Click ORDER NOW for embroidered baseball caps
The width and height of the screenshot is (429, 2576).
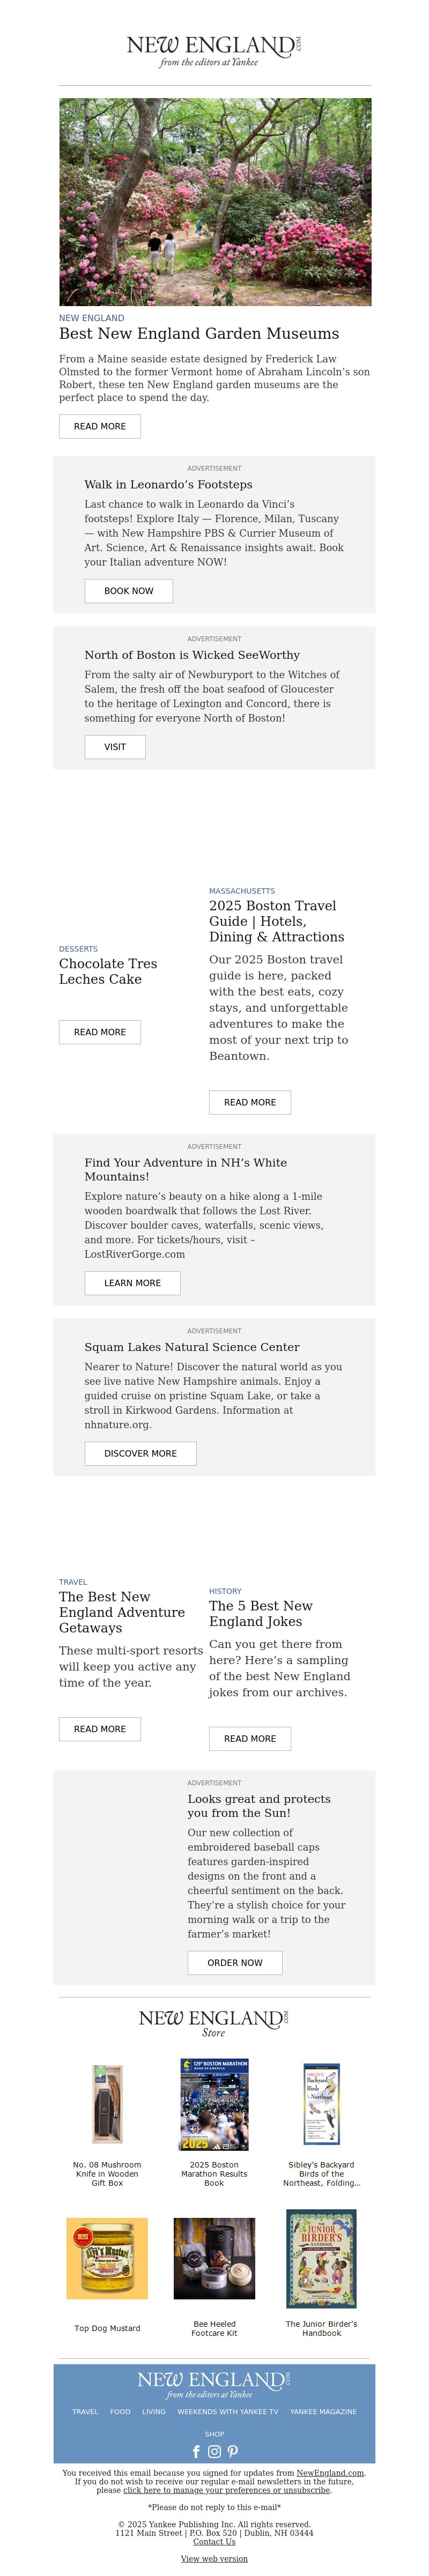click(x=235, y=1963)
